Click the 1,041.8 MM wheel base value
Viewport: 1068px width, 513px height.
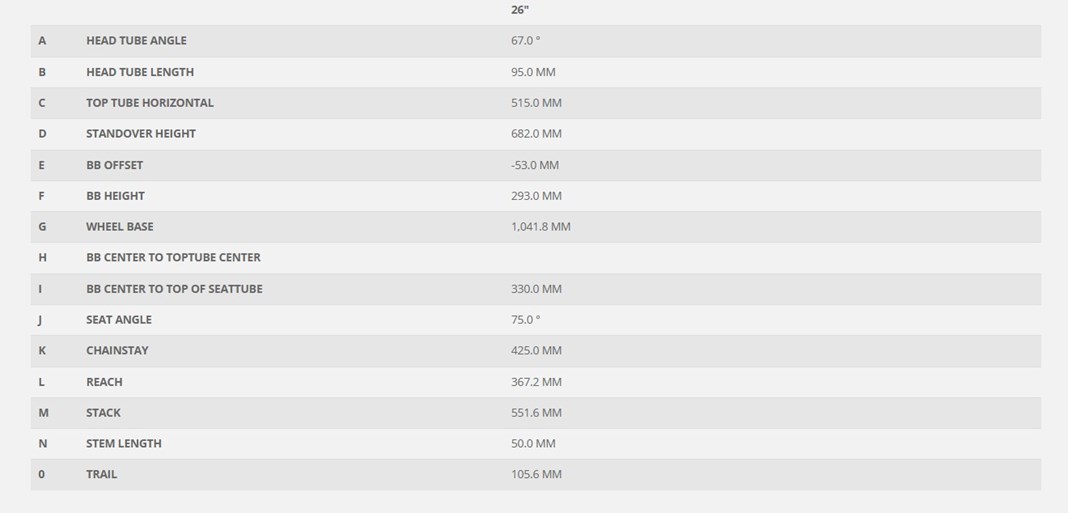pos(541,226)
